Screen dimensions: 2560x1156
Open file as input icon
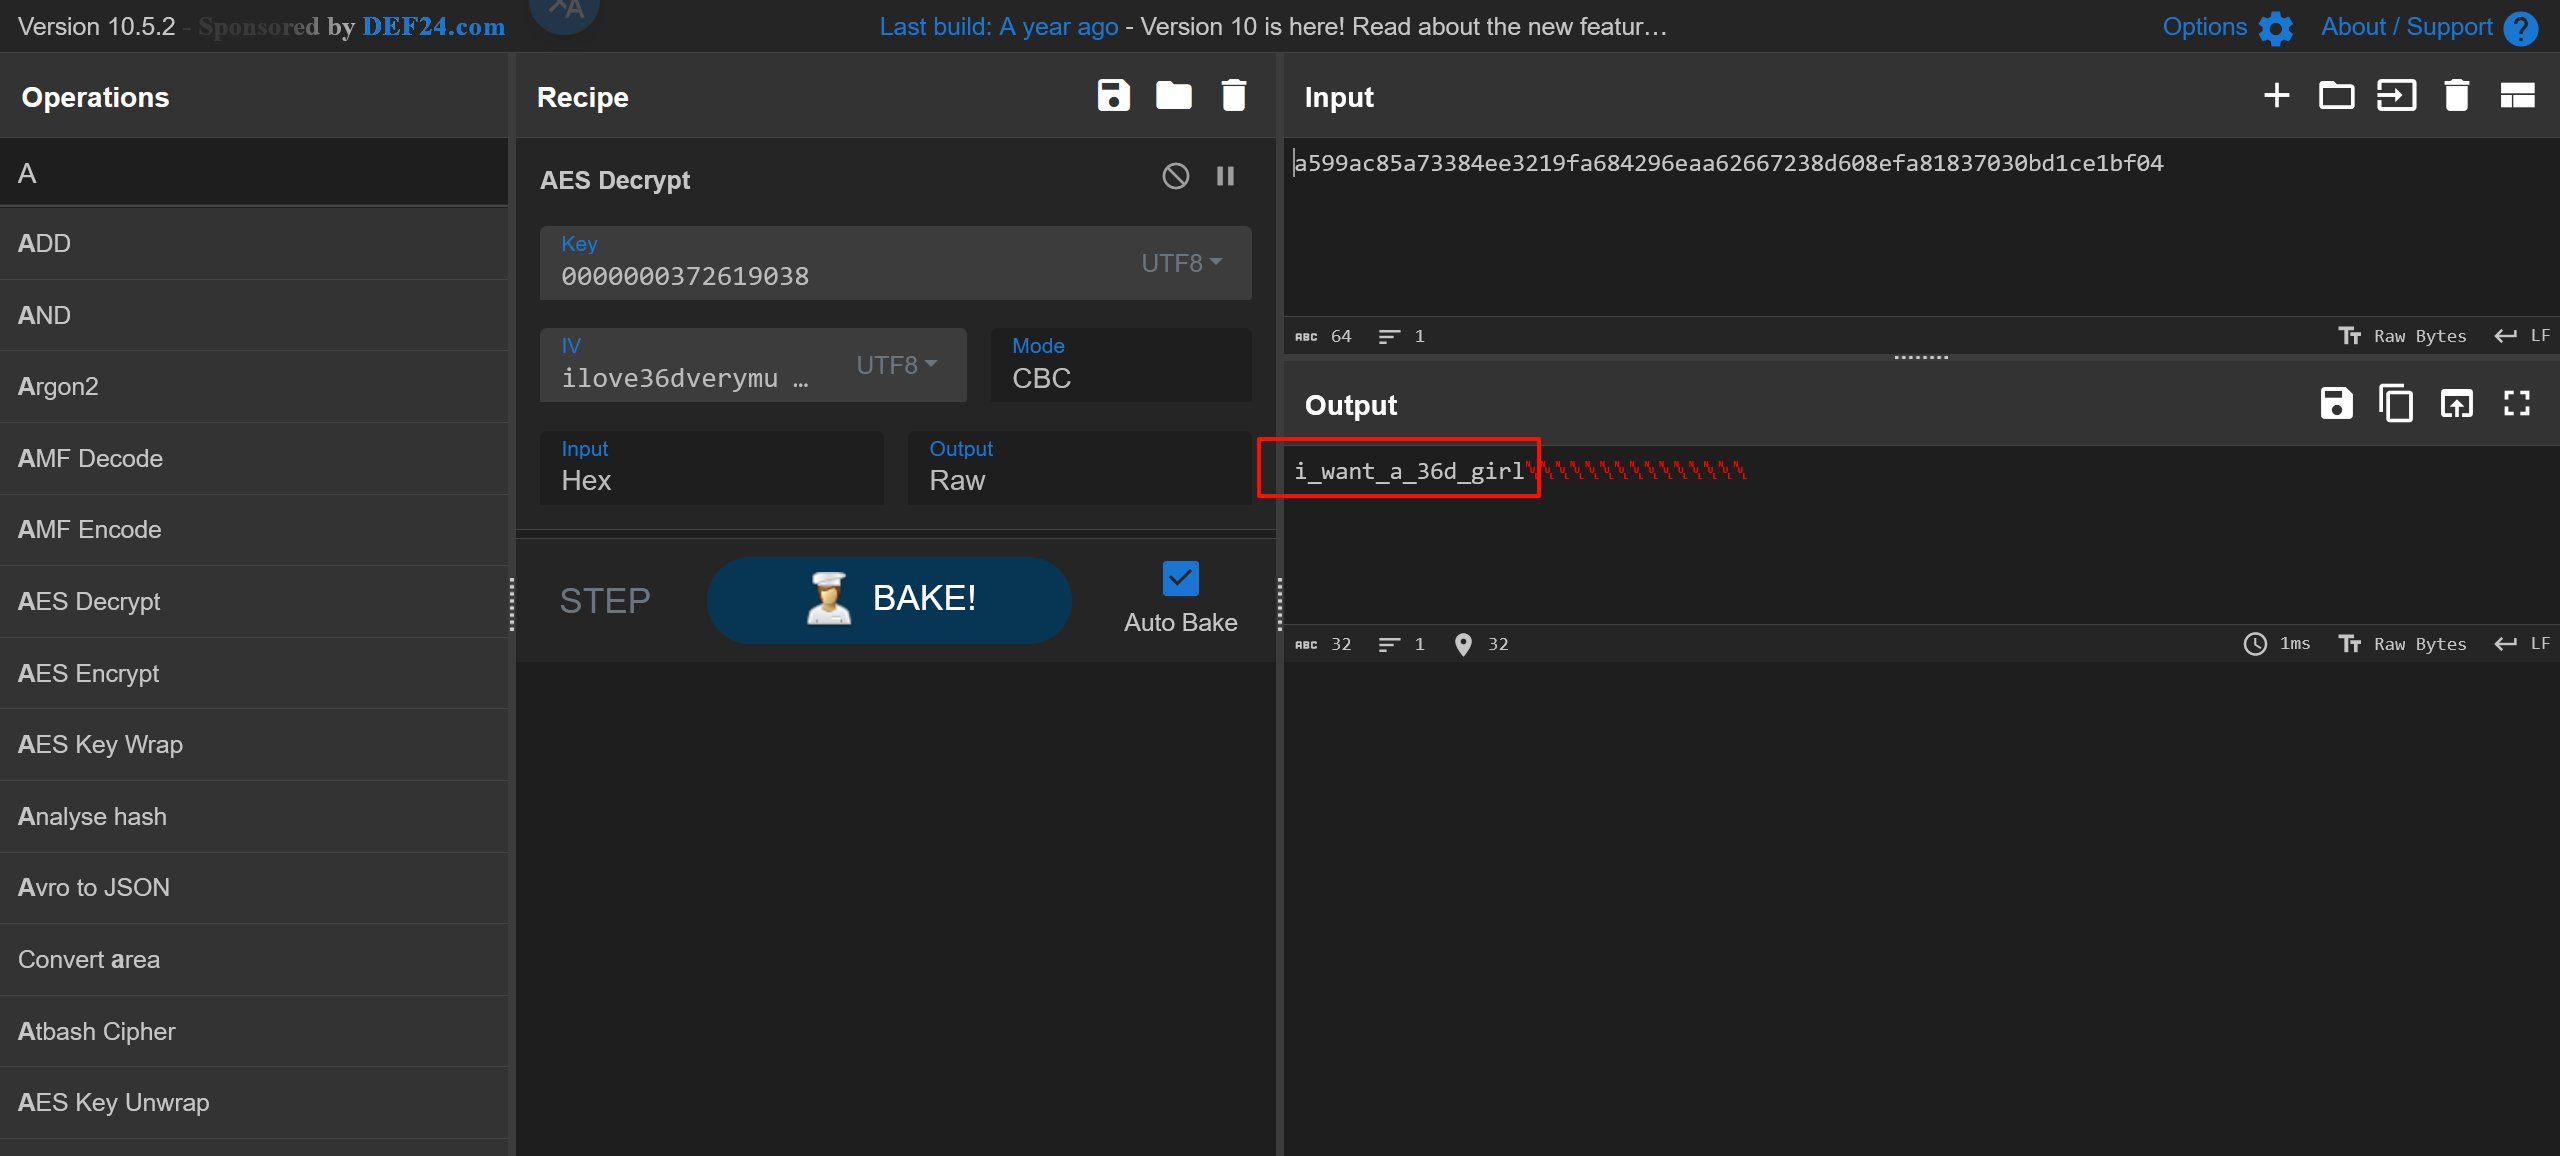2396,96
